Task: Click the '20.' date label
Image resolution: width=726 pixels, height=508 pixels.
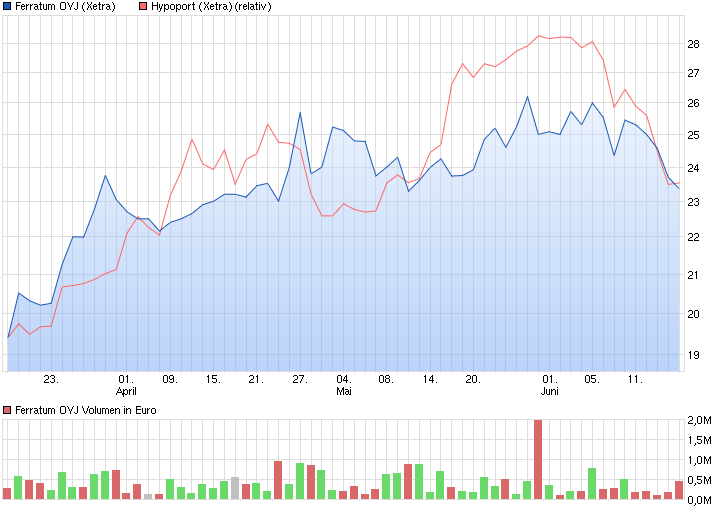Action: click(473, 379)
